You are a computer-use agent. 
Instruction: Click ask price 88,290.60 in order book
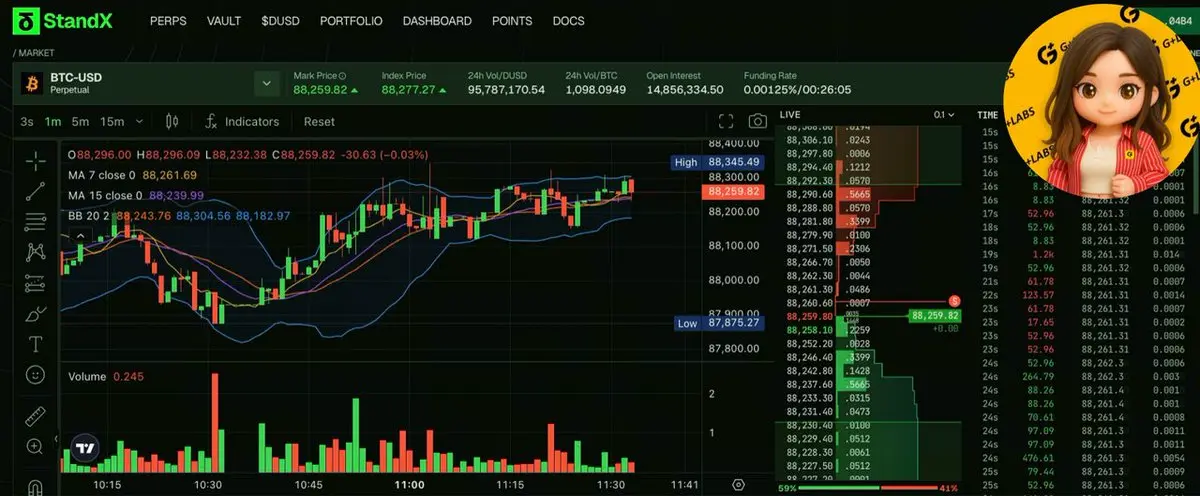(810, 194)
